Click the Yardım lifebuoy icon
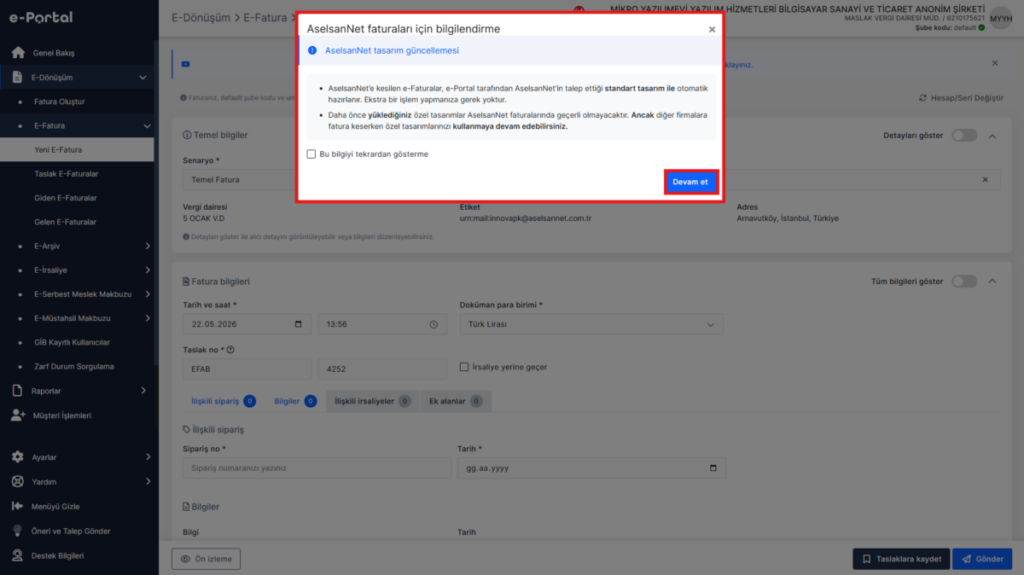1024x575 pixels. click(x=18, y=482)
